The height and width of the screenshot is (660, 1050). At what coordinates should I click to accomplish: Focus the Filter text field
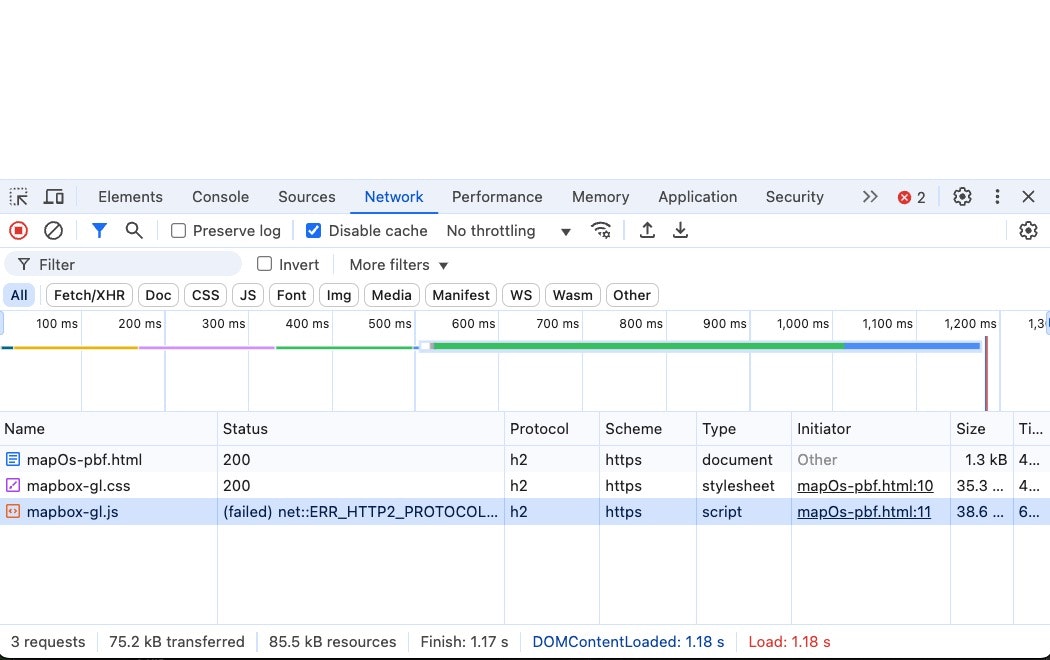click(x=123, y=264)
